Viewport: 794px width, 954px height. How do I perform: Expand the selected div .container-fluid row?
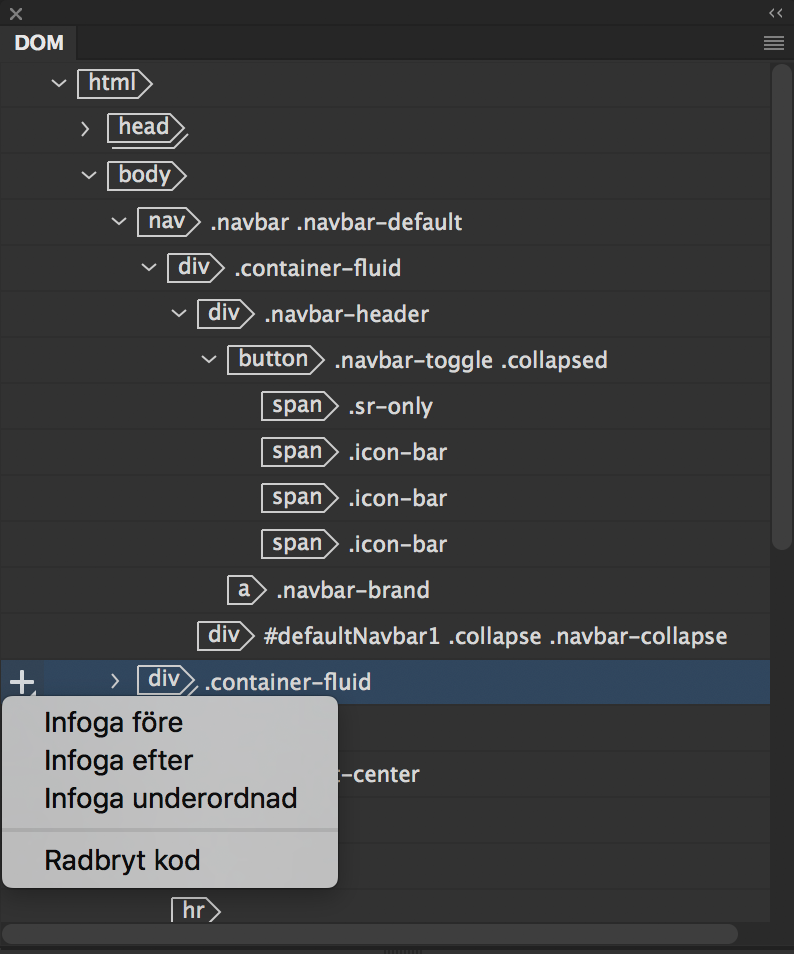click(x=115, y=681)
